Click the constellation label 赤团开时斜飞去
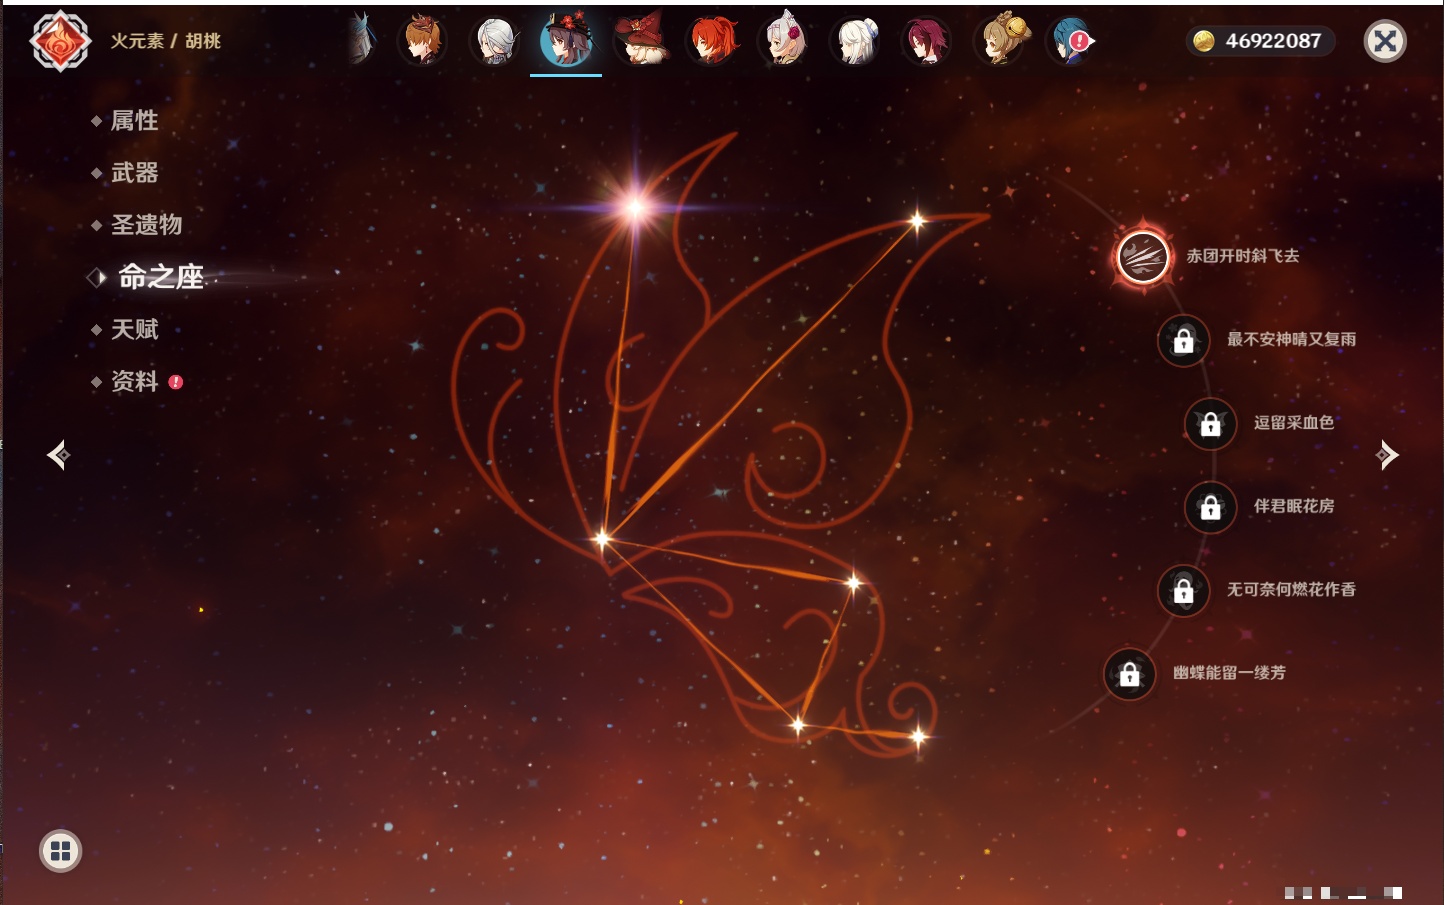Image resolution: width=1444 pixels, height=905 pixels. point(1243,256)
